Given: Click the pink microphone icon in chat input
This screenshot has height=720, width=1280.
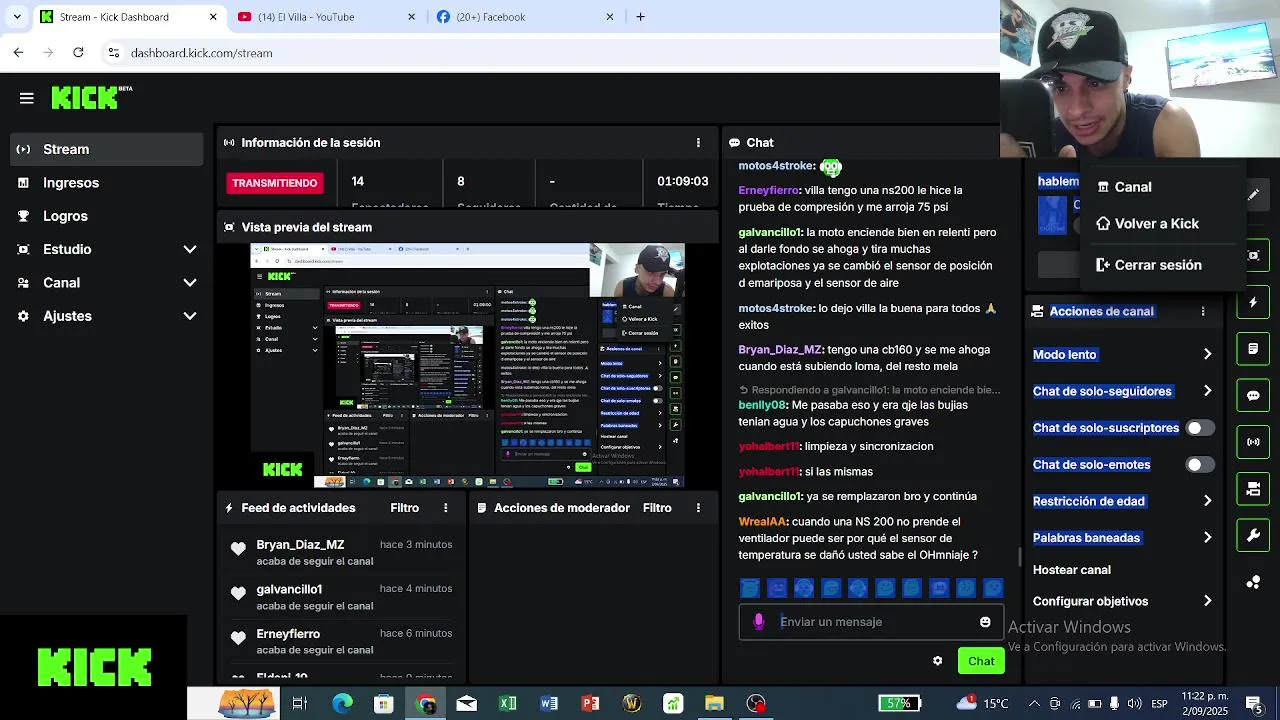Looking at the screenshot, I should pos(759,622).
